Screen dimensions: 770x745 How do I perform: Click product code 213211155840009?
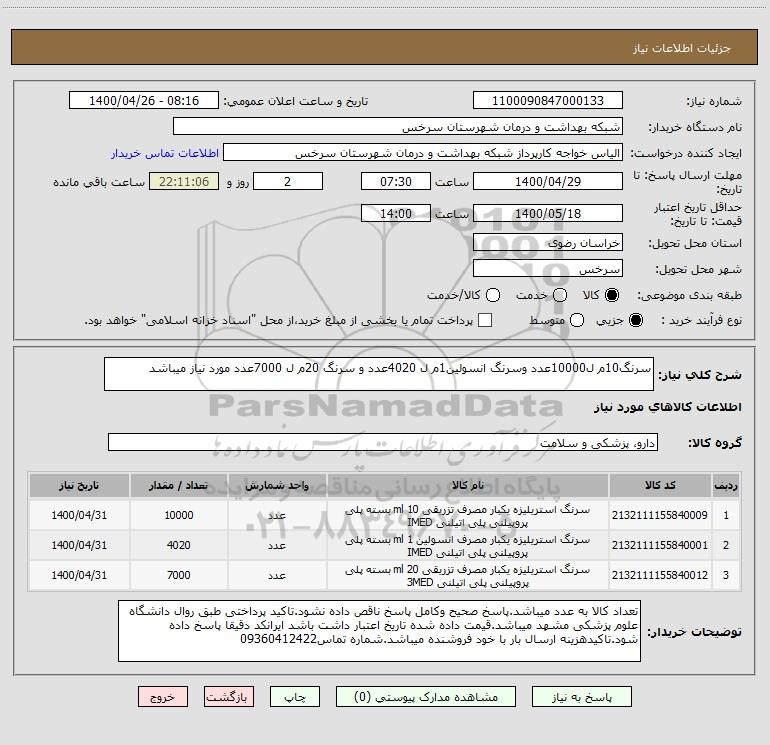660,515
